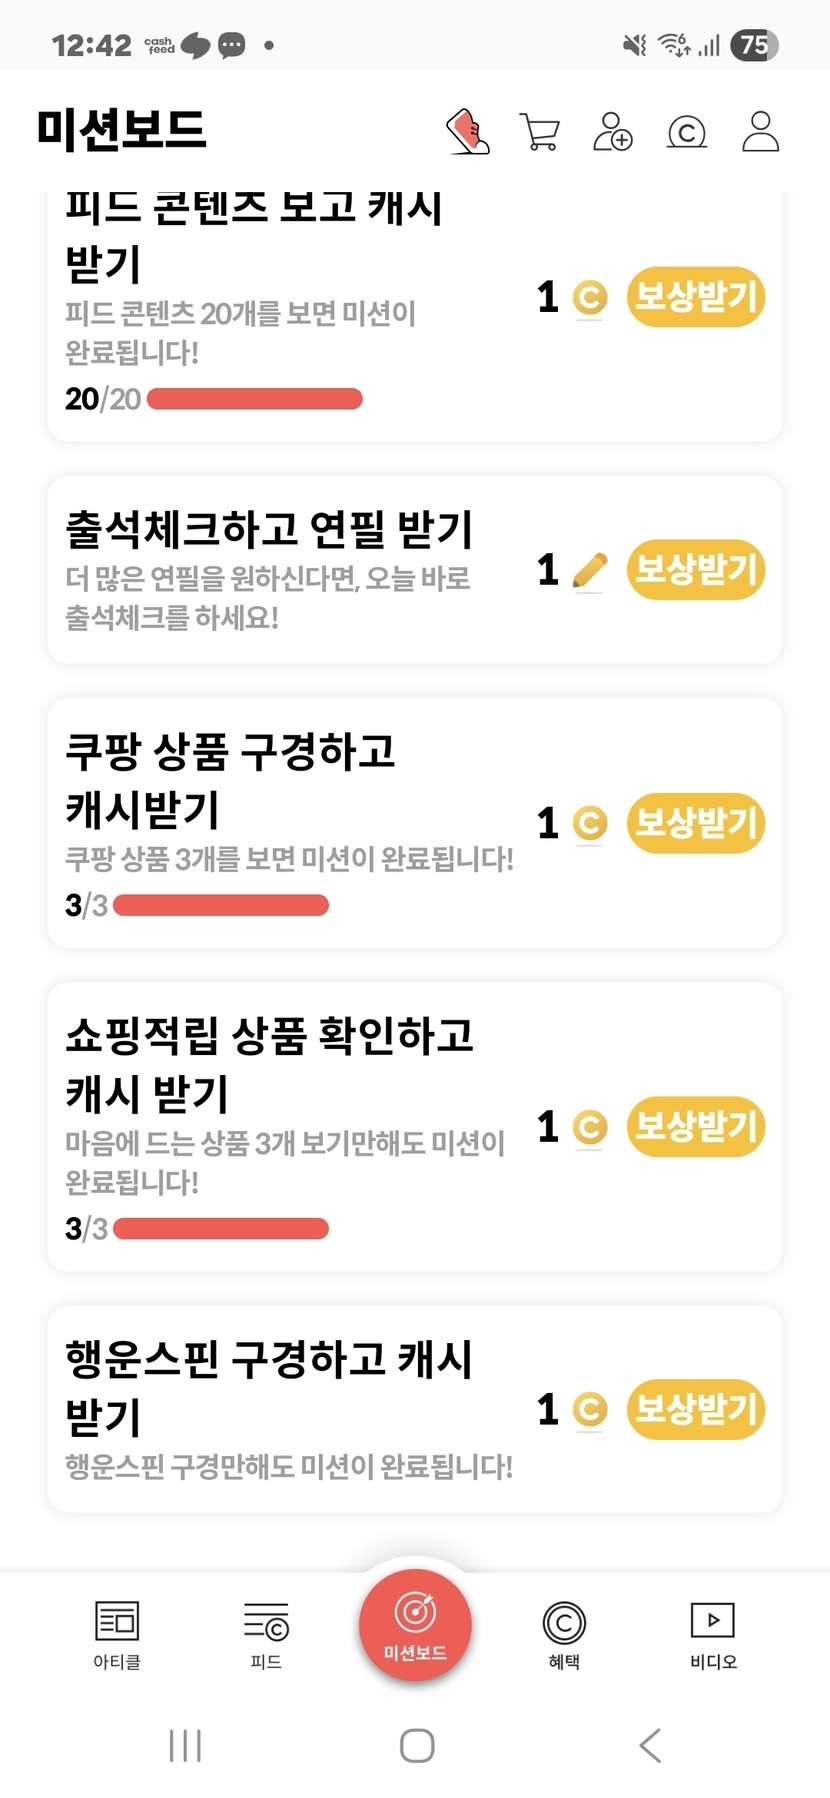830x1798 pixels.
Task: Open the 혜택 tab
Action: pos(564,1634)
